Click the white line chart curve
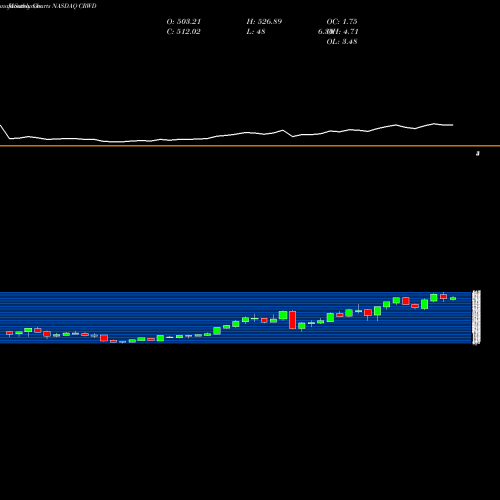This screenshot has height=500, width=500. [x=227, y=135]
